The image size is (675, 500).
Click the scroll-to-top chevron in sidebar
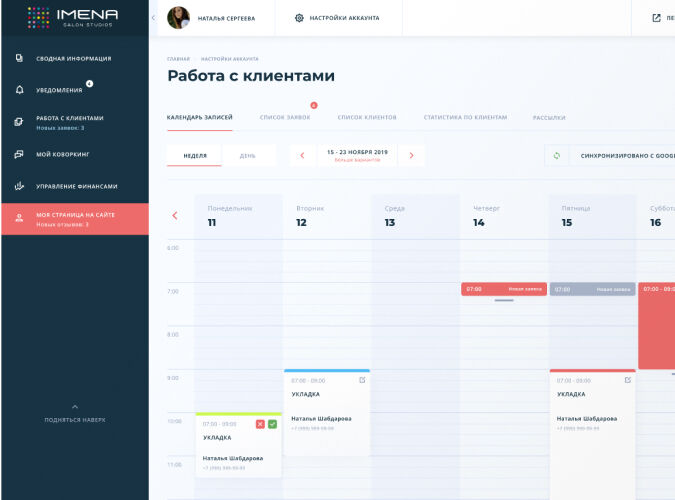tap(75, 407)
